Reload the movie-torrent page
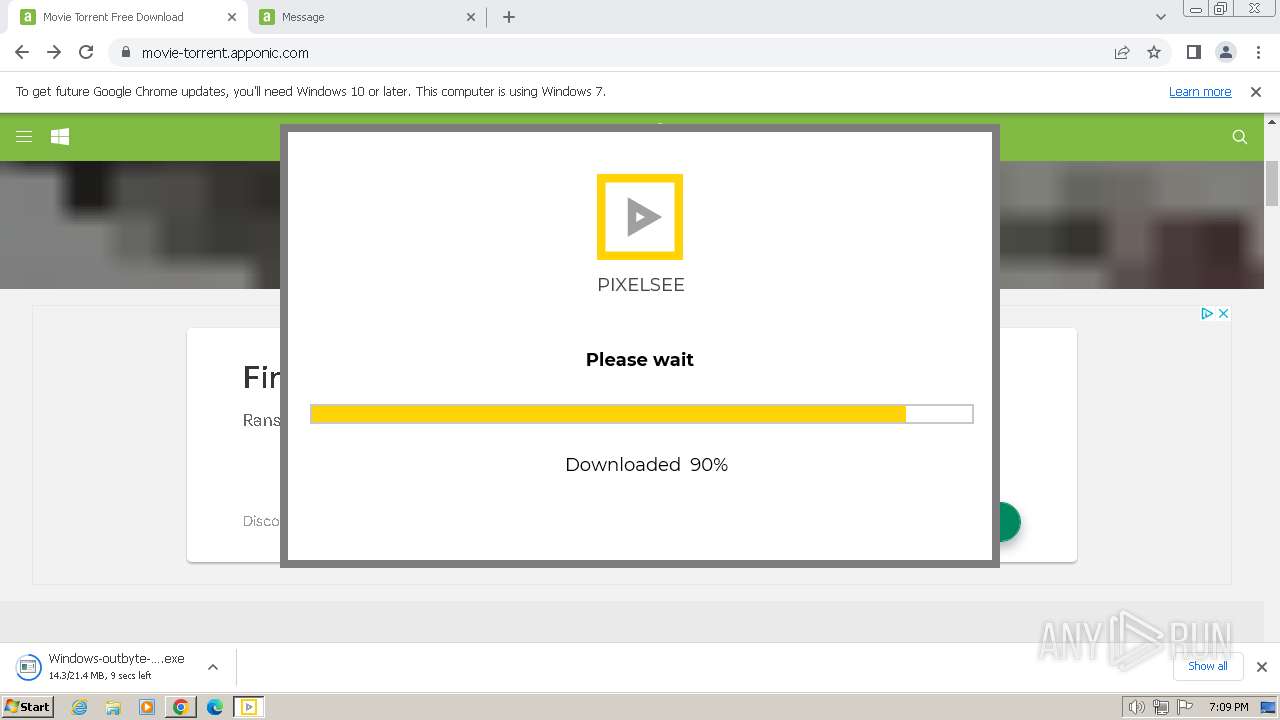1280x720 pixels. click(x=86, y=53)
